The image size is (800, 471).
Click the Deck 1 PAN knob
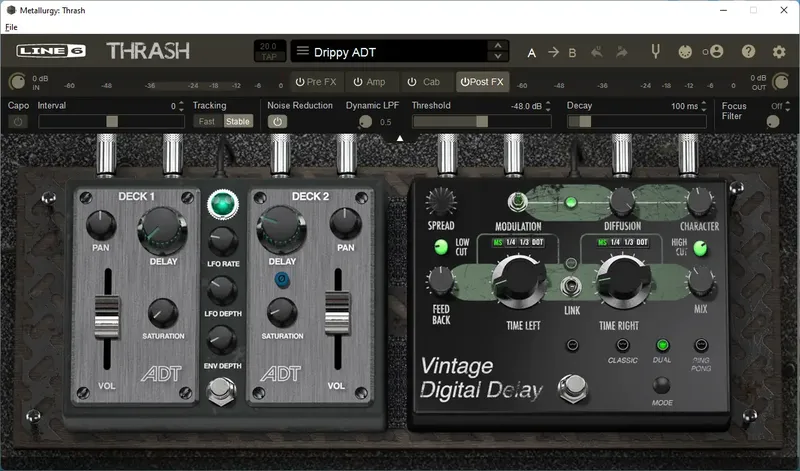101,225
